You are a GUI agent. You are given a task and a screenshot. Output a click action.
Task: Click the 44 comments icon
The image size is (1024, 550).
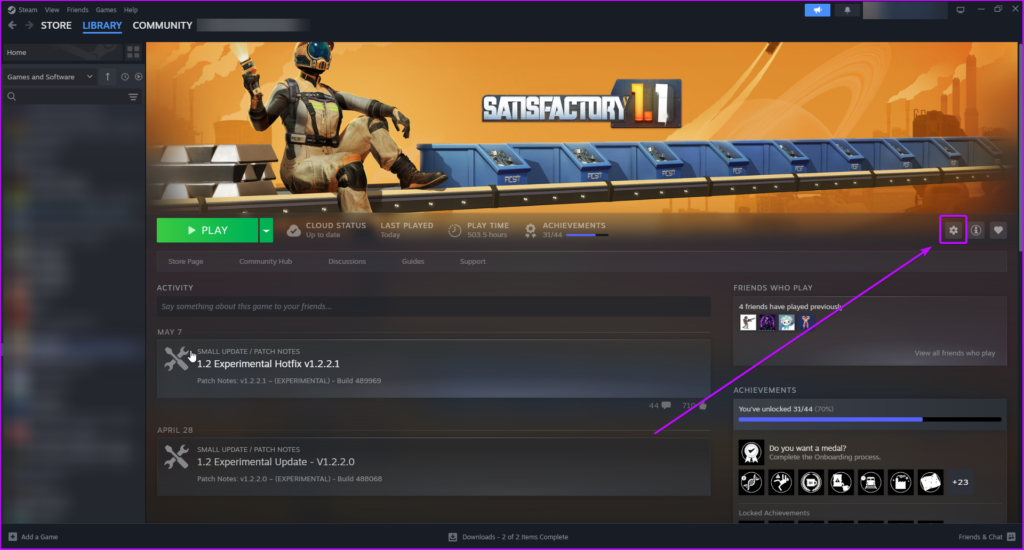click(666, 406)
